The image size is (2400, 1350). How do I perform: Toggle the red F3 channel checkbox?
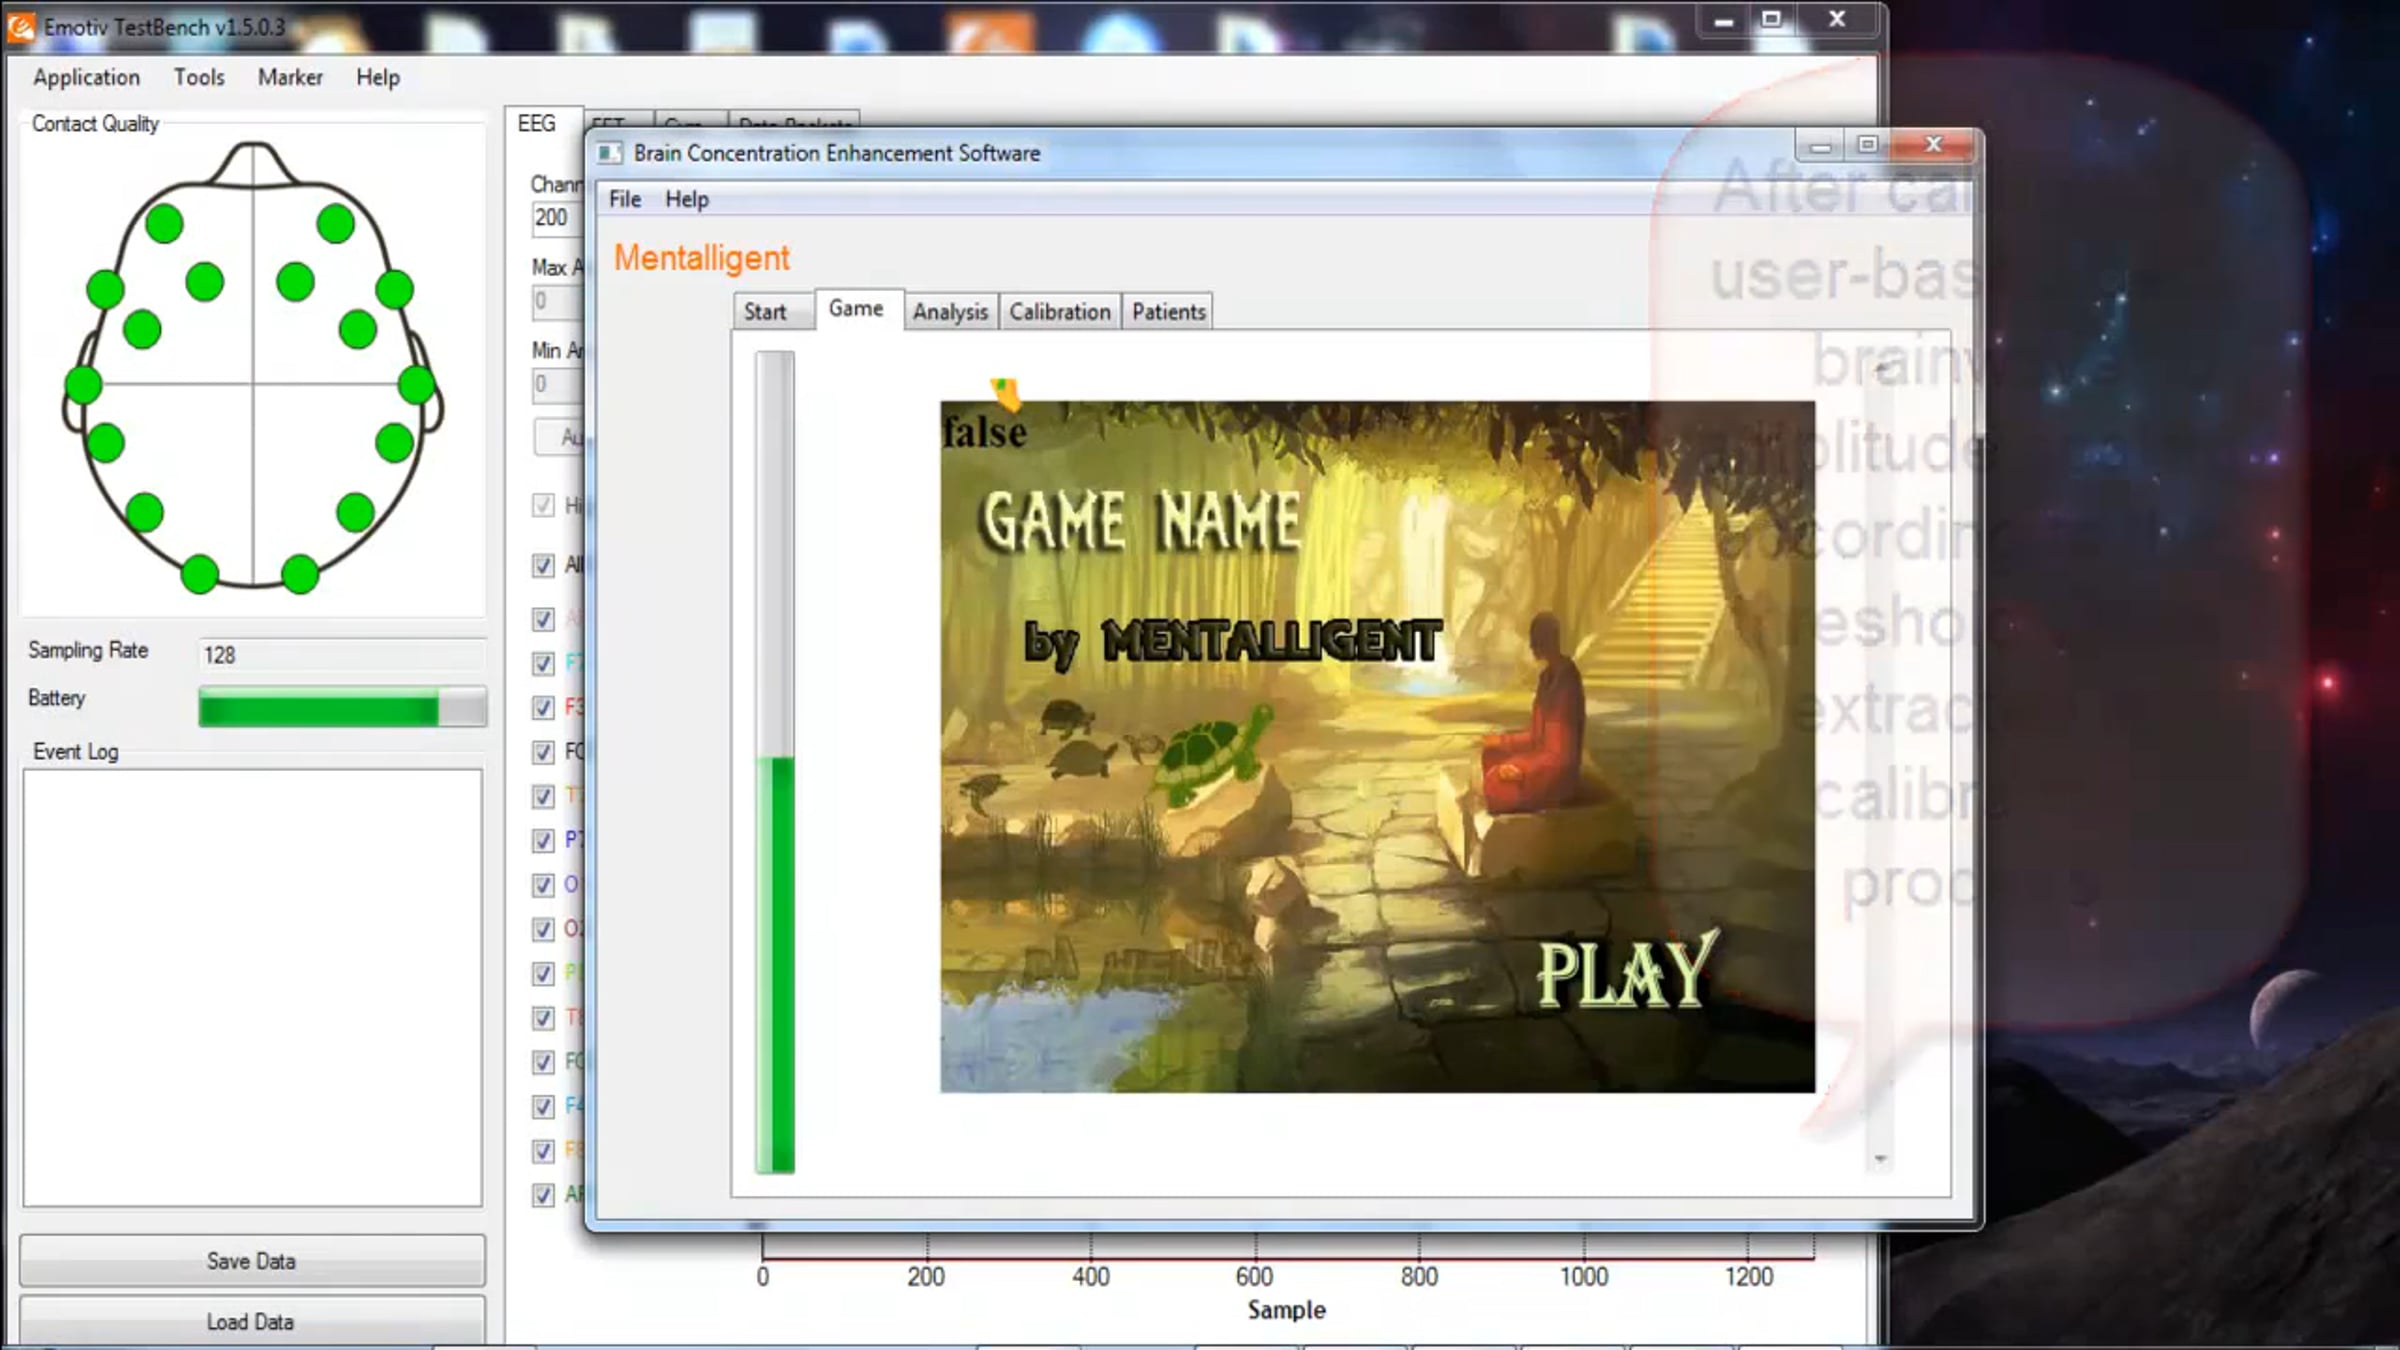[x=543, y=708]
